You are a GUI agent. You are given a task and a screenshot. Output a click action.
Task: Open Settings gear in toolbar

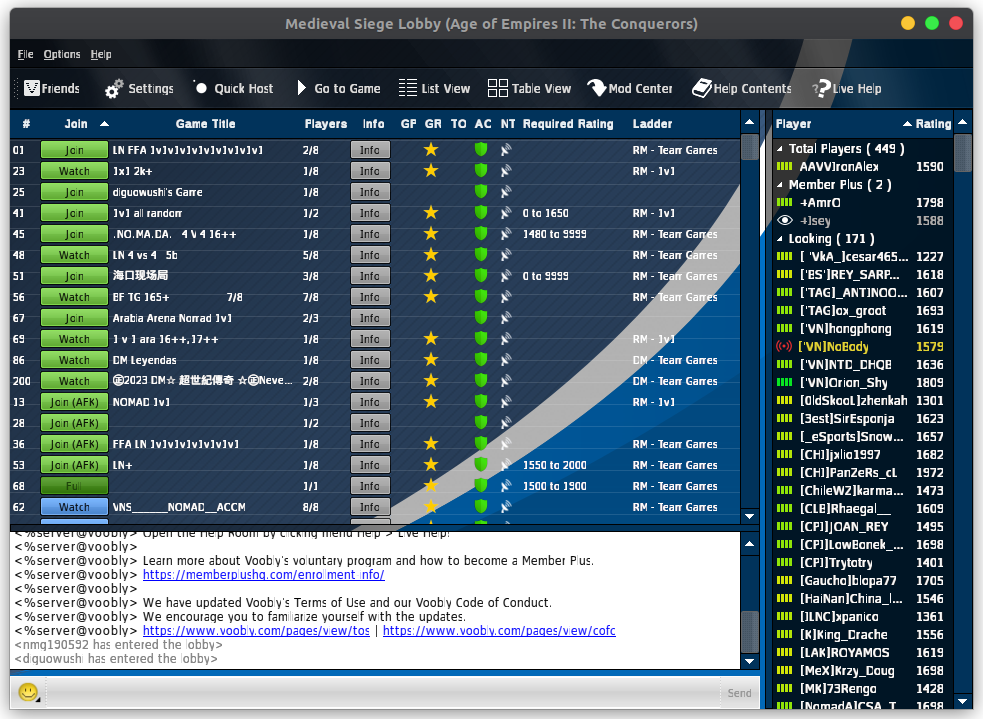[x=114, y=89]
